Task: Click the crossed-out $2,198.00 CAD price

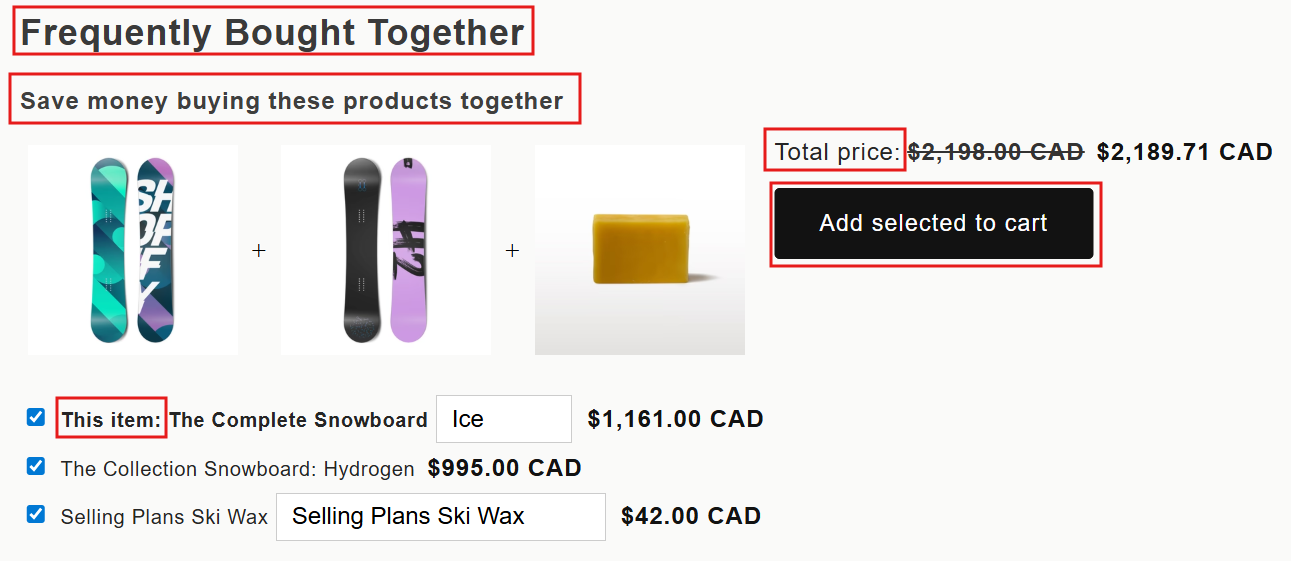Action: (995, 152)
